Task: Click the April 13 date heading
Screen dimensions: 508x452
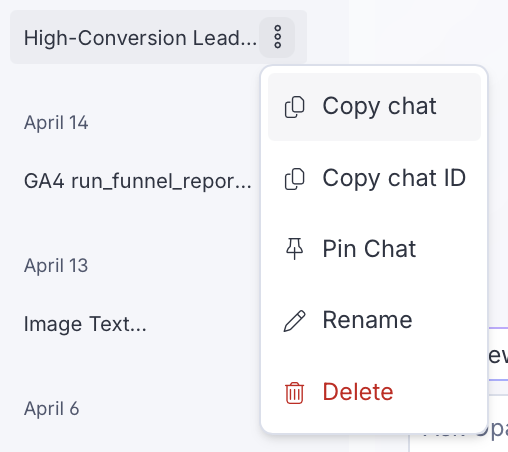Action: click(56, 265)
